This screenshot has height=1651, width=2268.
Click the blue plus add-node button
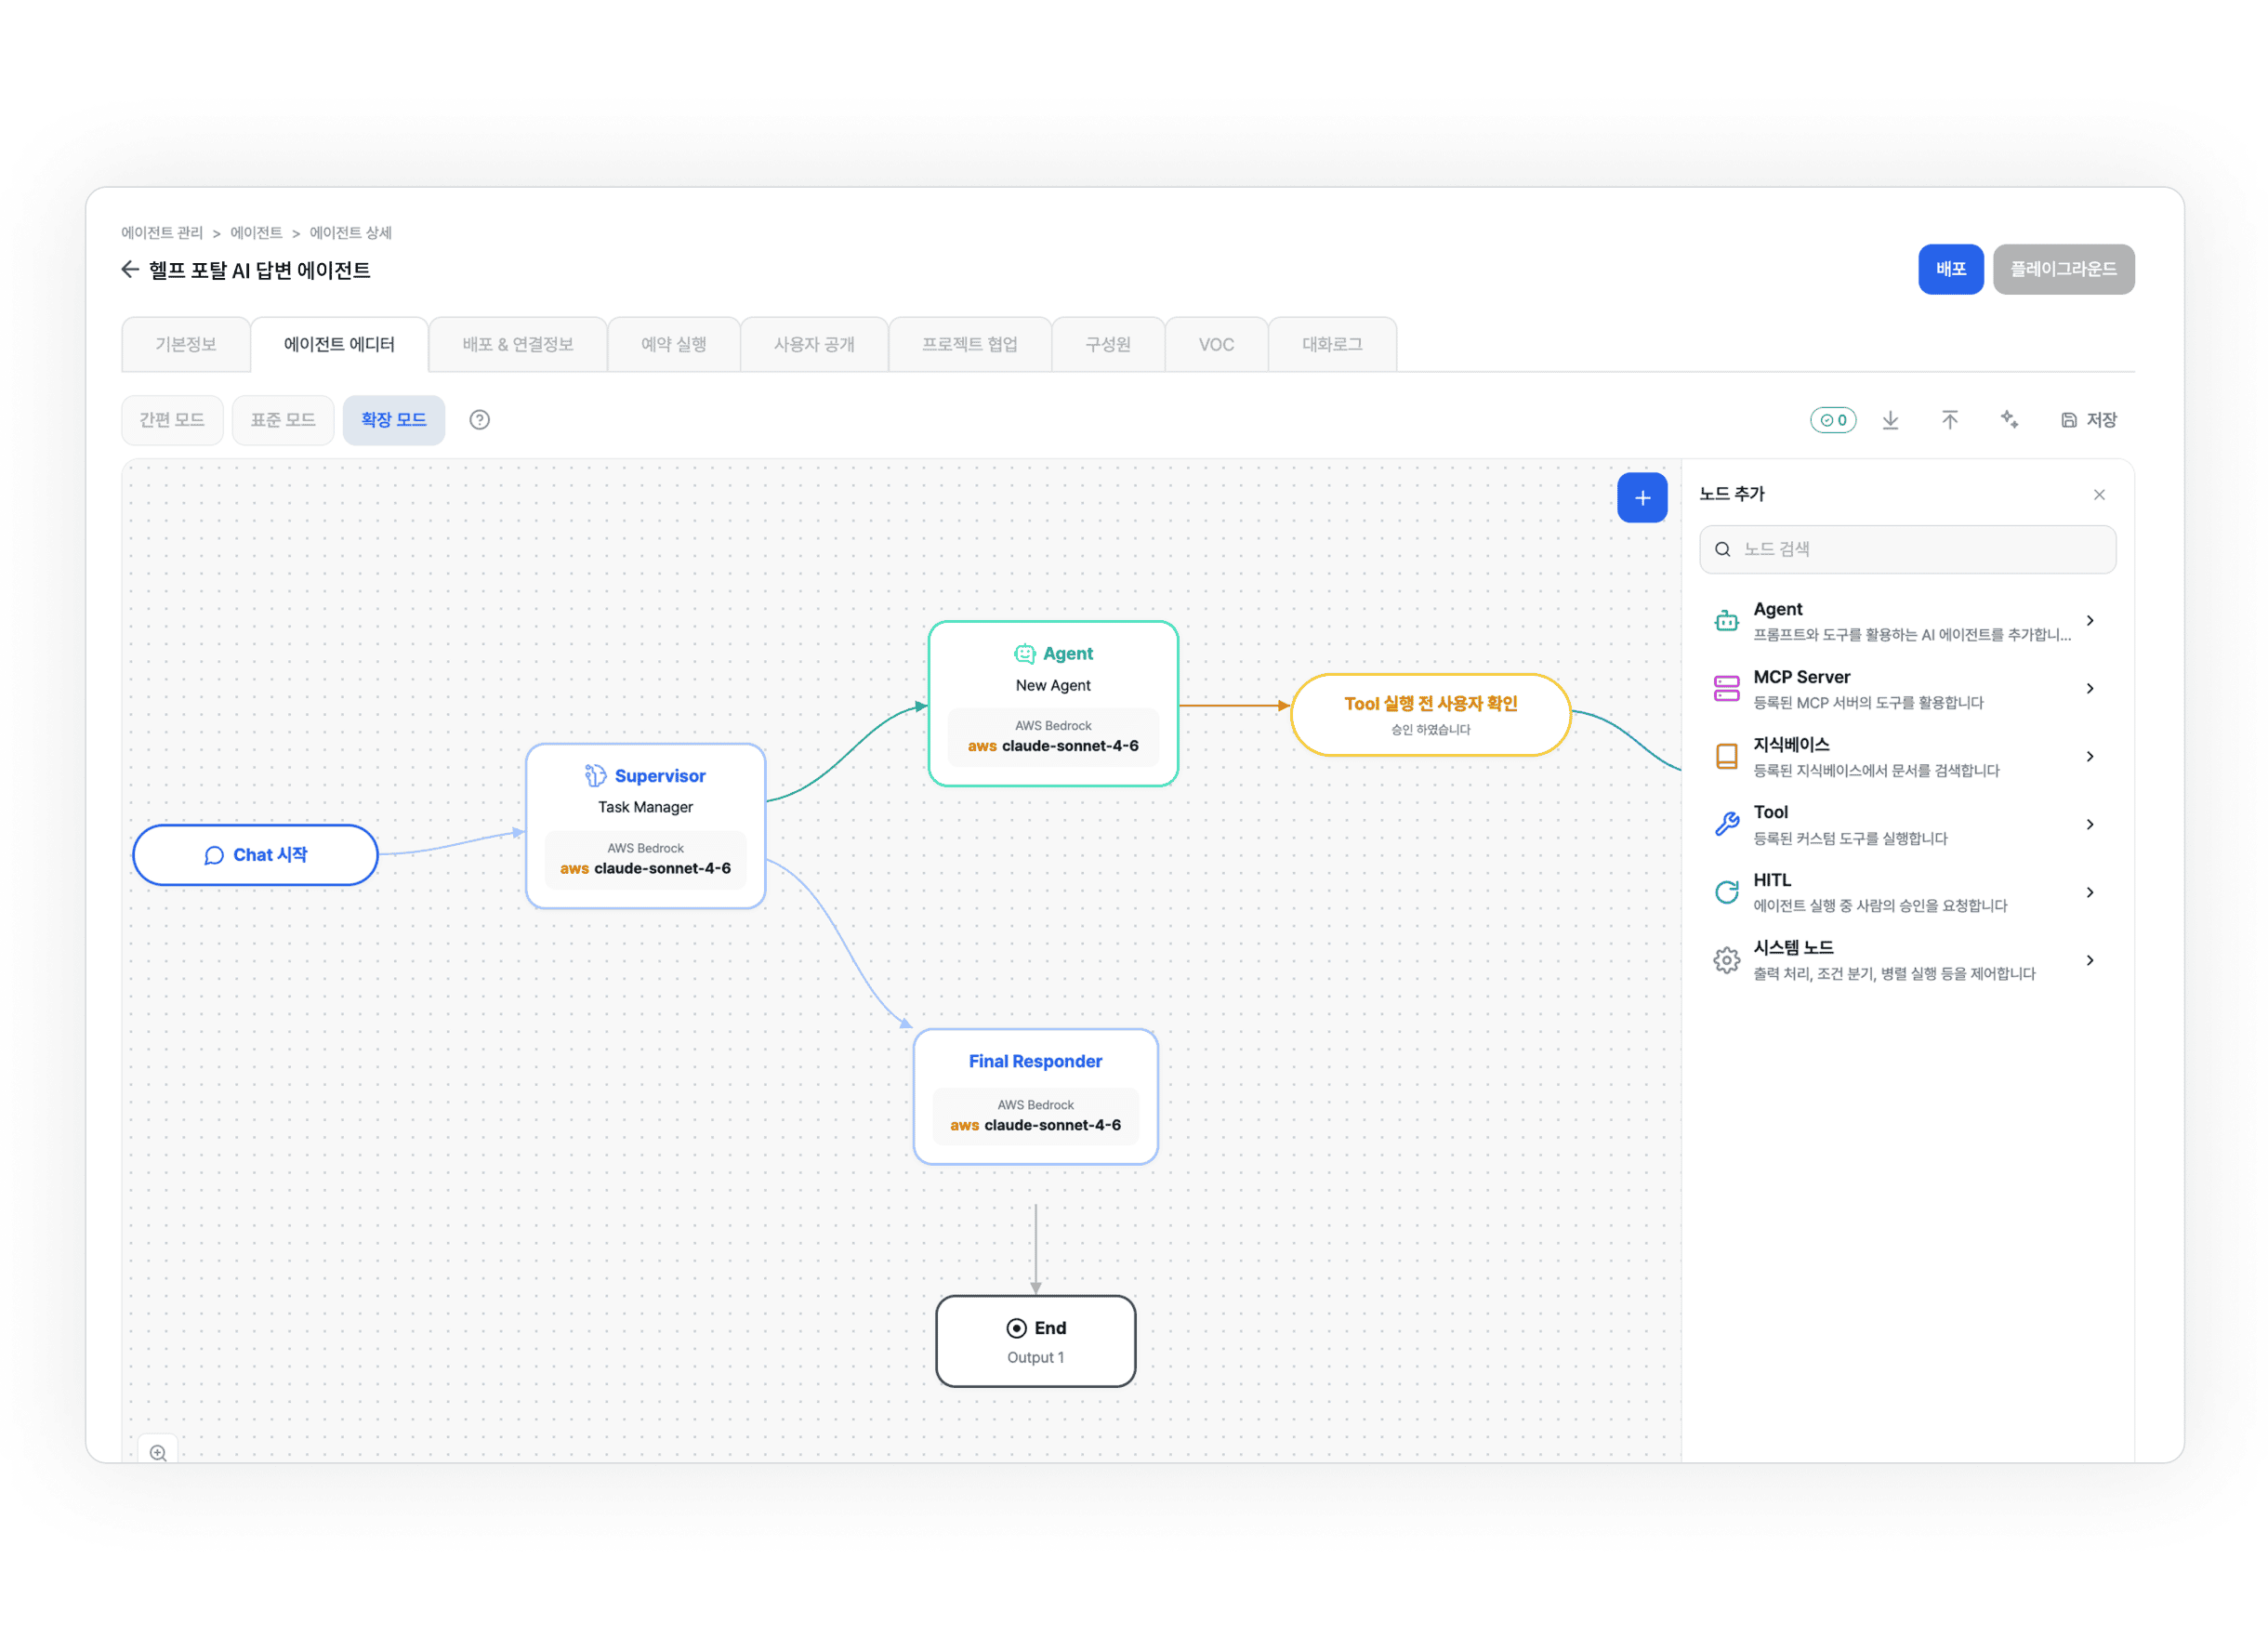[x=1642, y=498]
